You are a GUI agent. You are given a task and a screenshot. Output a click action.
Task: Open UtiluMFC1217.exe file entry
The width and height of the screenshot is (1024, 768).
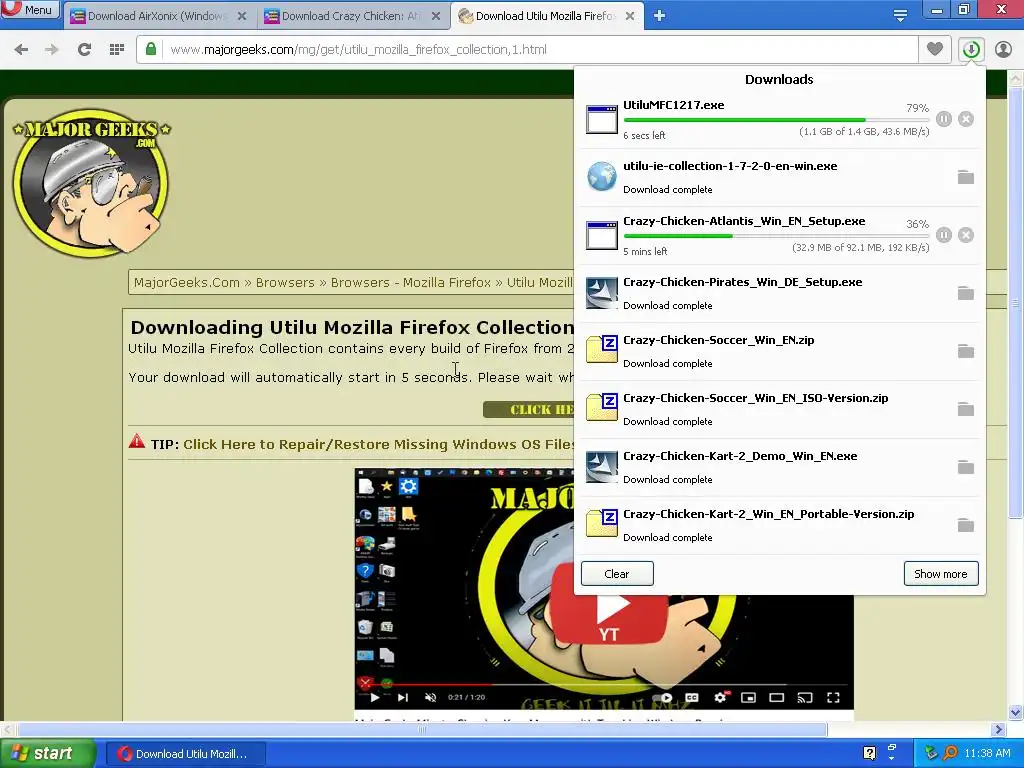coord(673,105)
